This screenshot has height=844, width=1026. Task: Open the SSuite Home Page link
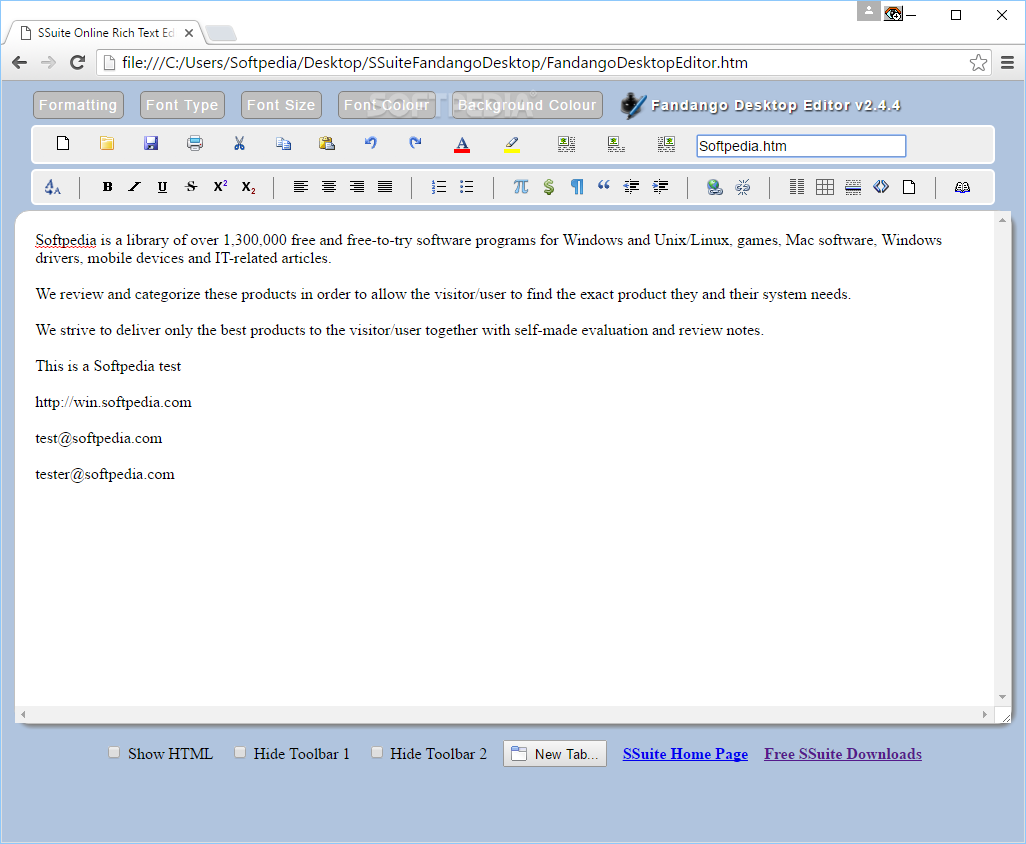685,754
